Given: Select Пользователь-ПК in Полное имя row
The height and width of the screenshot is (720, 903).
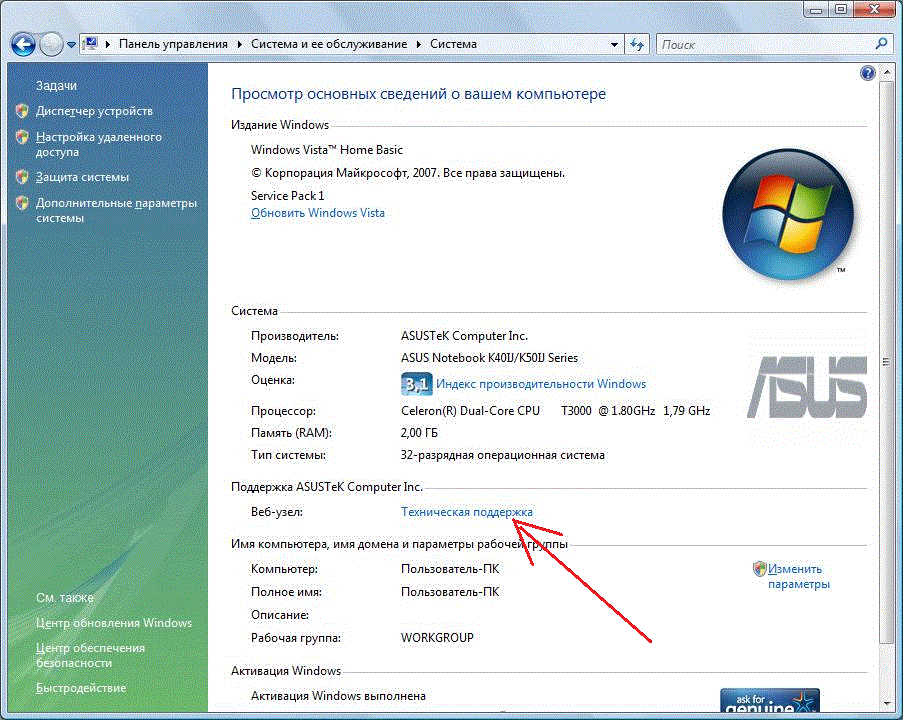Looking at the screenshot, I should (450, 592).
